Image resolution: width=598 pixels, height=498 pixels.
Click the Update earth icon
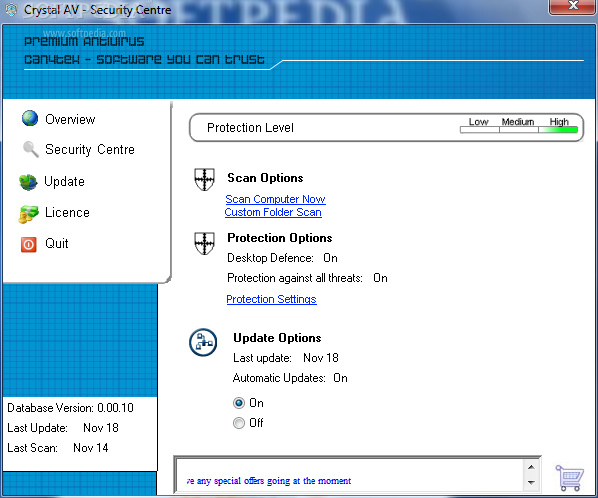pyautogui.click(x=28, y=182)
